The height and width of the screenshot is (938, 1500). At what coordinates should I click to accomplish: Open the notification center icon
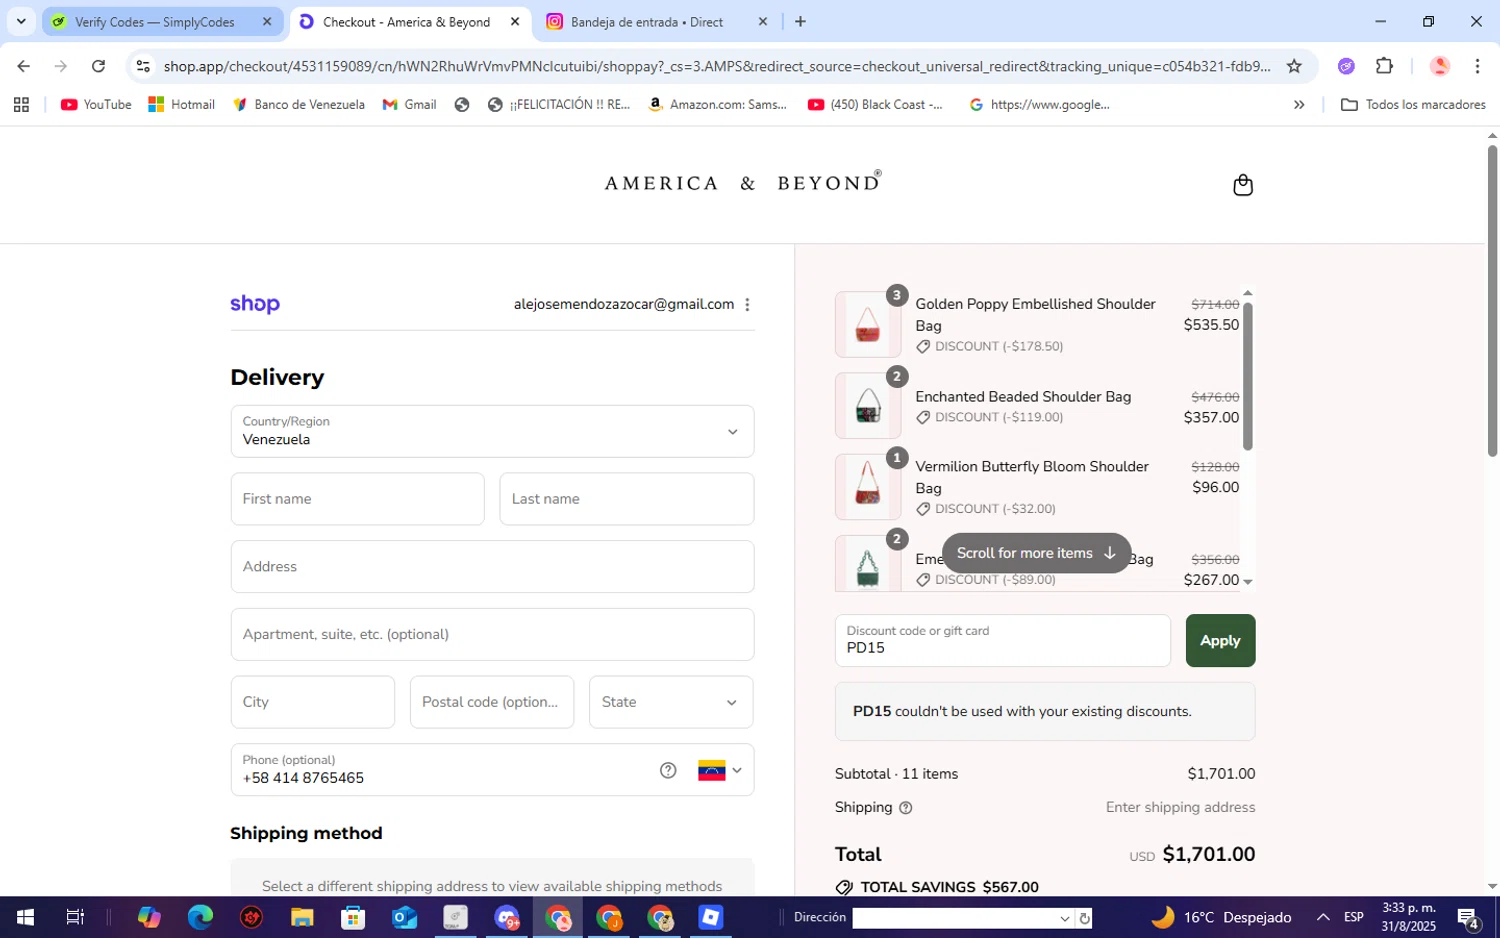[x=1469, y=917]
